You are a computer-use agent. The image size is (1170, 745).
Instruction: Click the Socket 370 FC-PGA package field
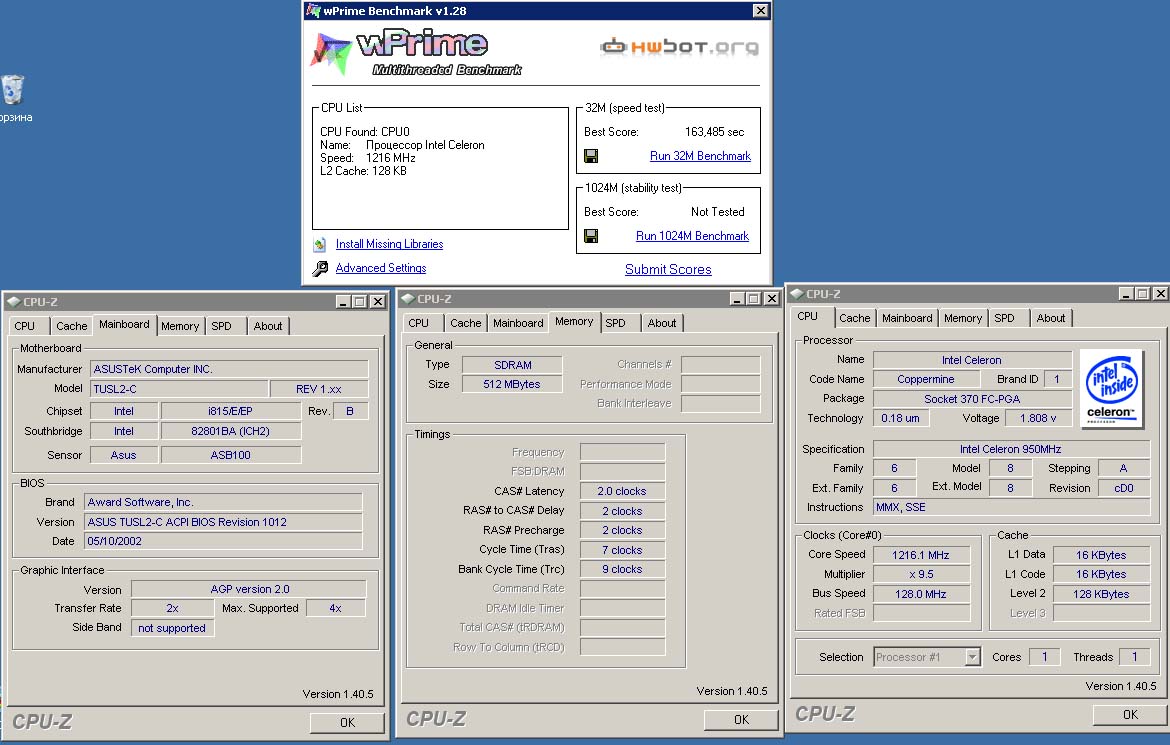(x=972, y=399)
